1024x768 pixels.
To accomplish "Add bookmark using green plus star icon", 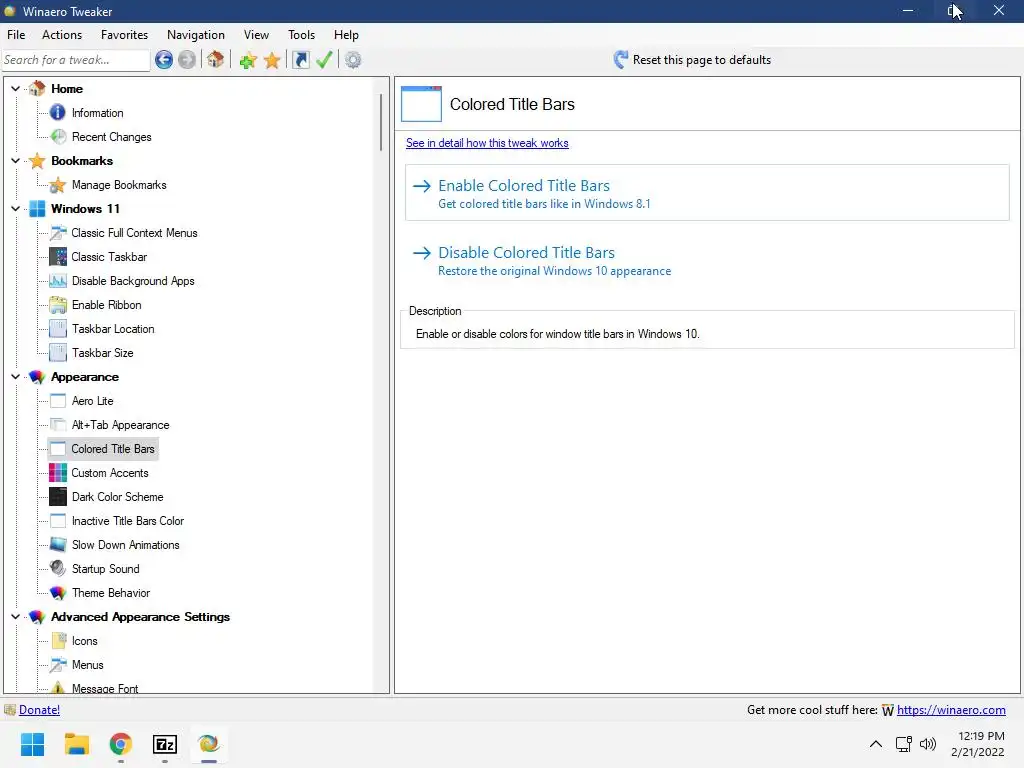I will [248, 60].
